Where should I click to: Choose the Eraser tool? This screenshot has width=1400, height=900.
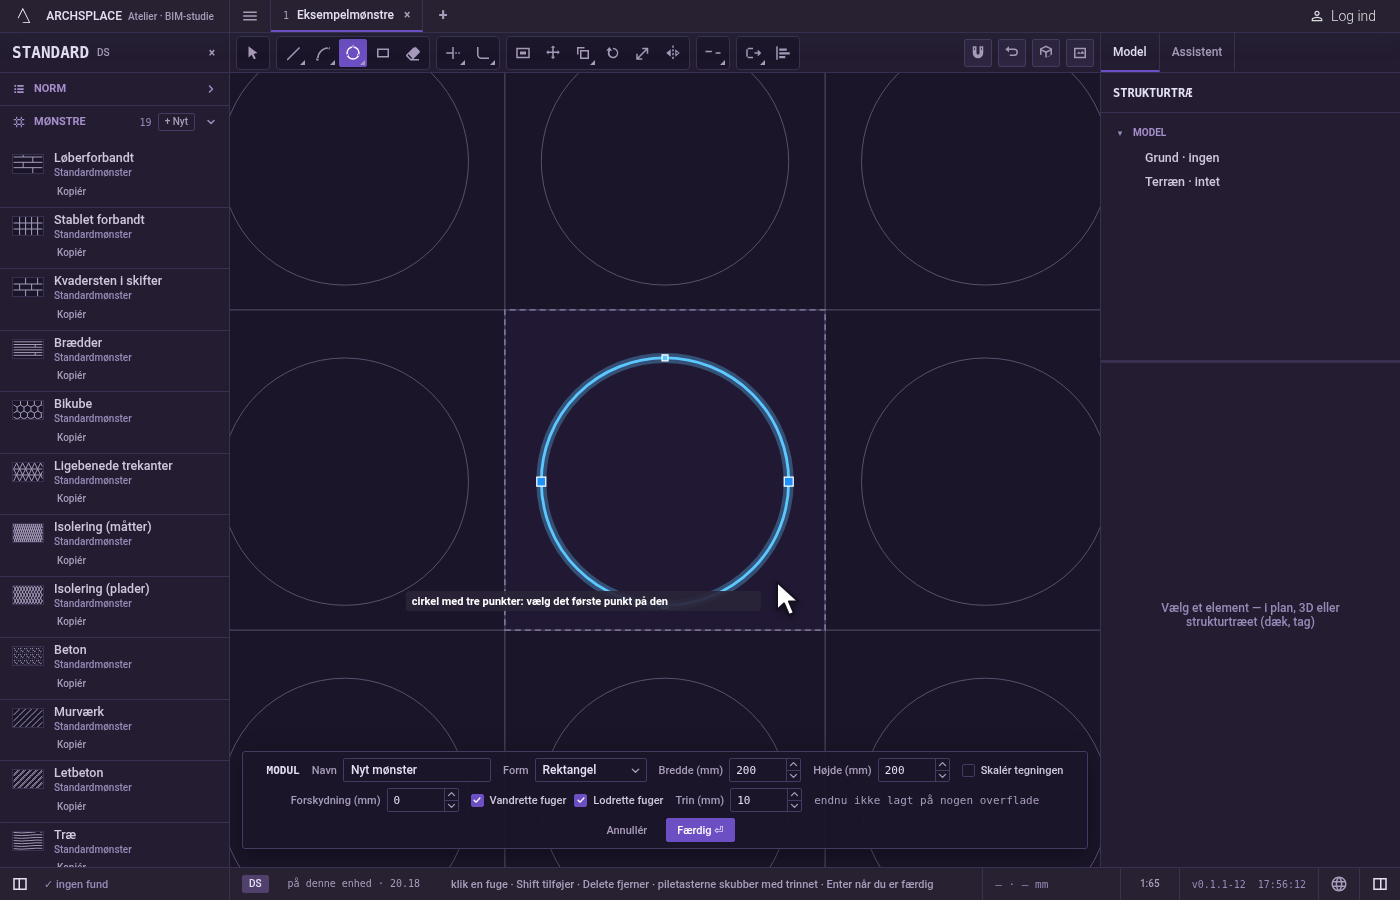tap(413, 53)
